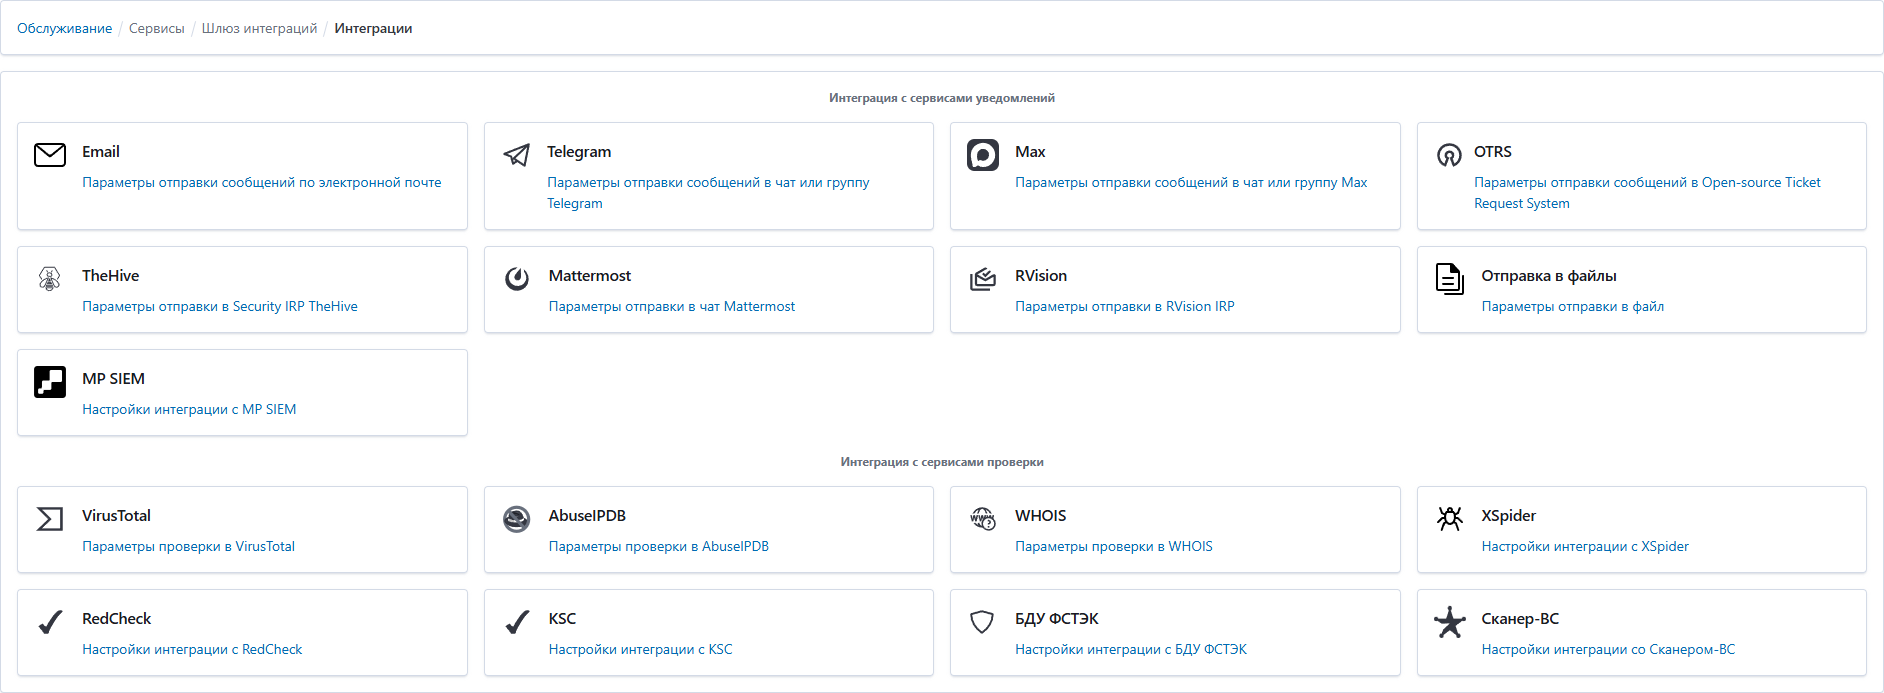Image resolution: width=1884 pixels, height=693 pixels.
Task: Click the Telegram paper plane icon
Action: tap(516, 155)
